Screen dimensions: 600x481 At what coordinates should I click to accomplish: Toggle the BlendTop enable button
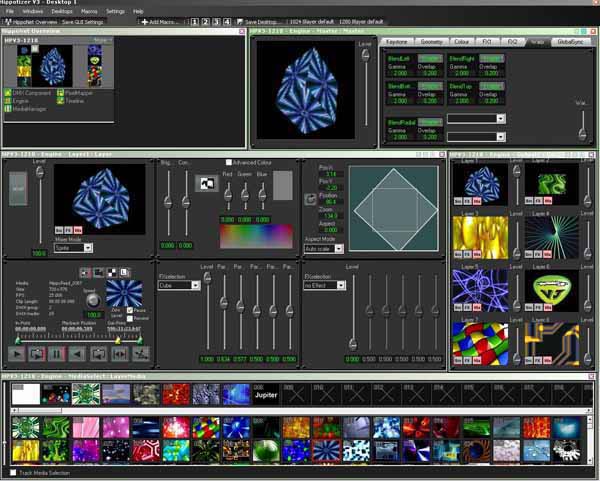492,86
